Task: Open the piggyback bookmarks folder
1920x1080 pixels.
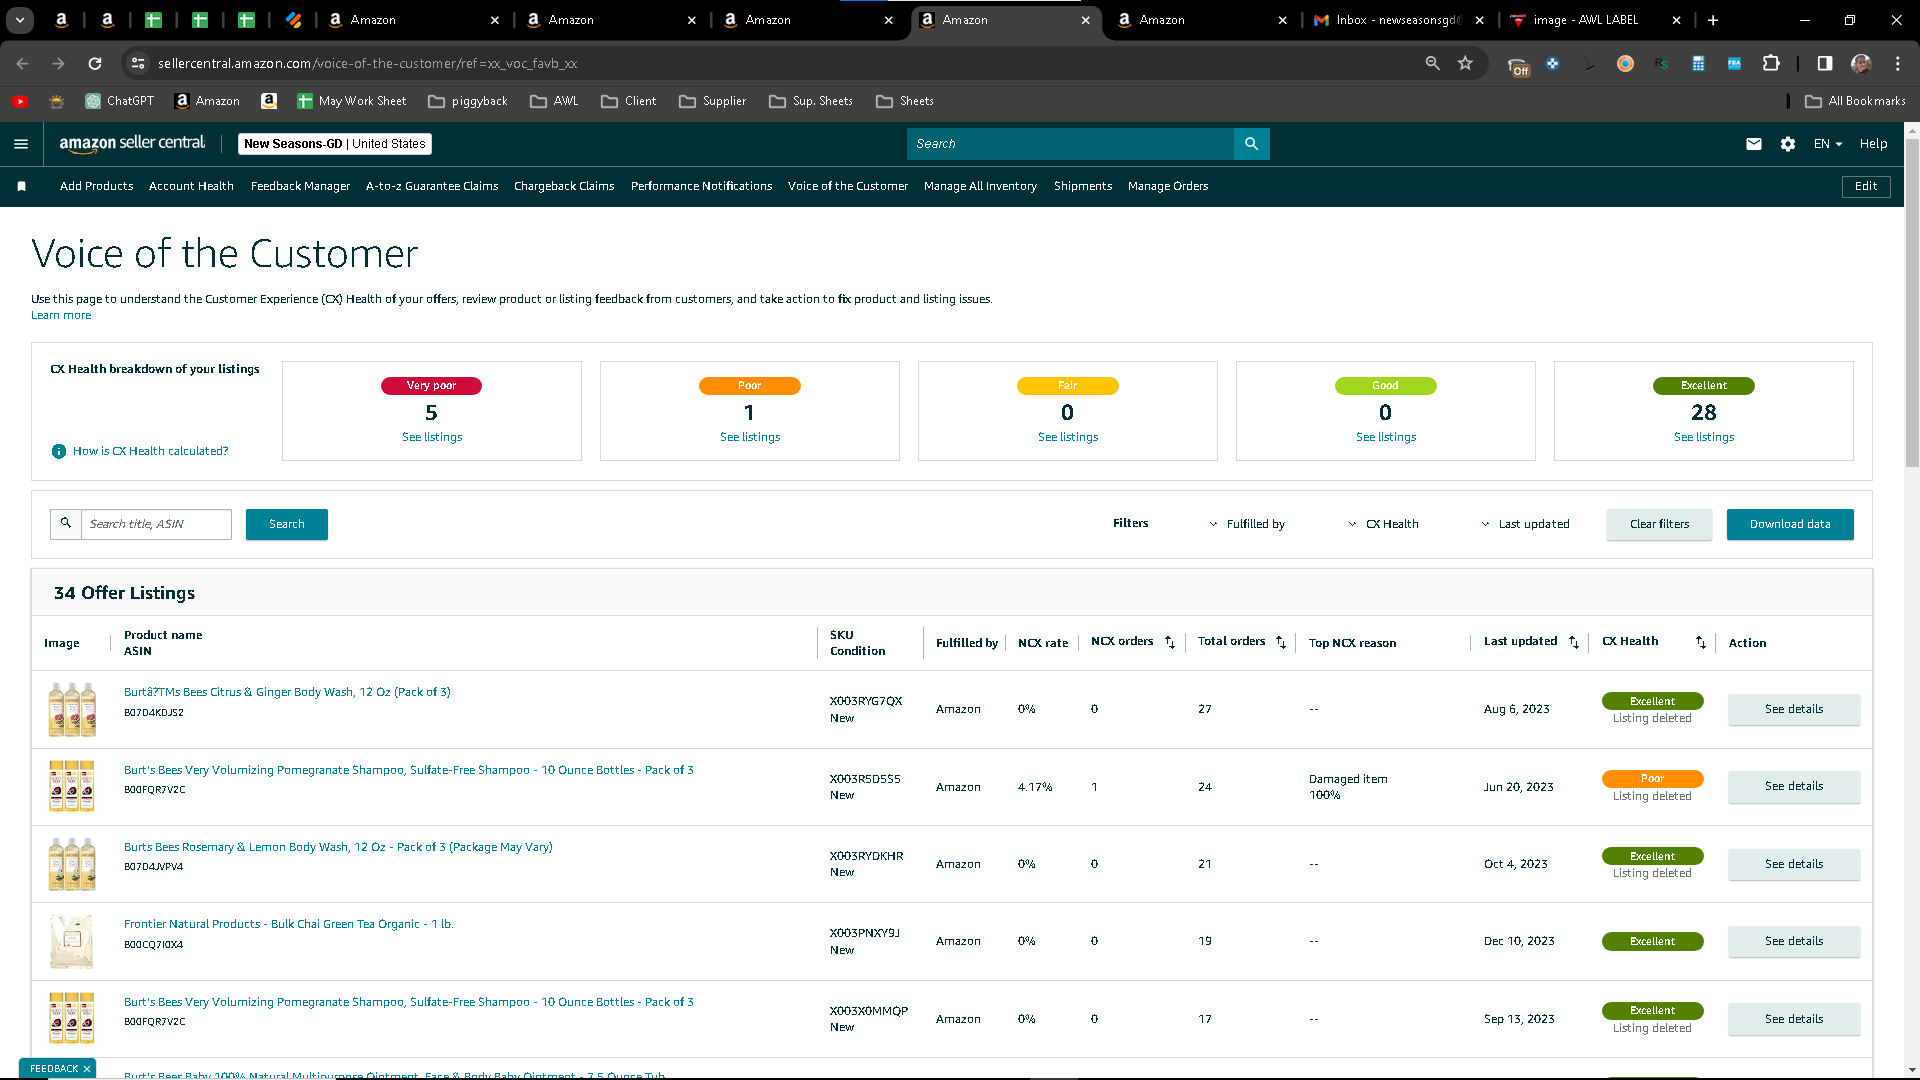Action: coord(468,101)
